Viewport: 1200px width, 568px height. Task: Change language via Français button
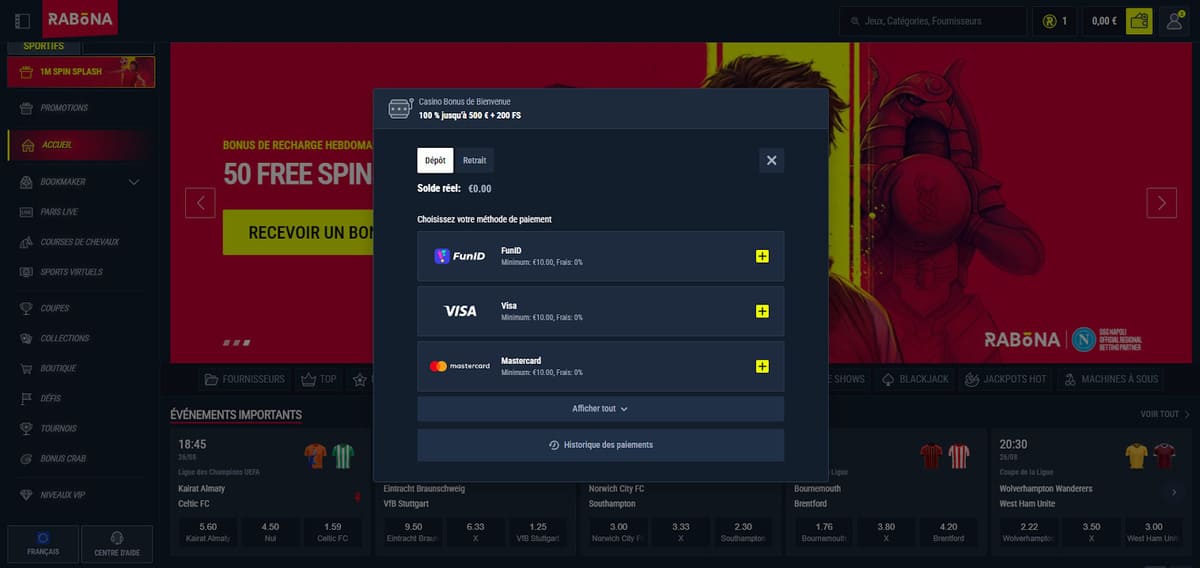point(42,544)
